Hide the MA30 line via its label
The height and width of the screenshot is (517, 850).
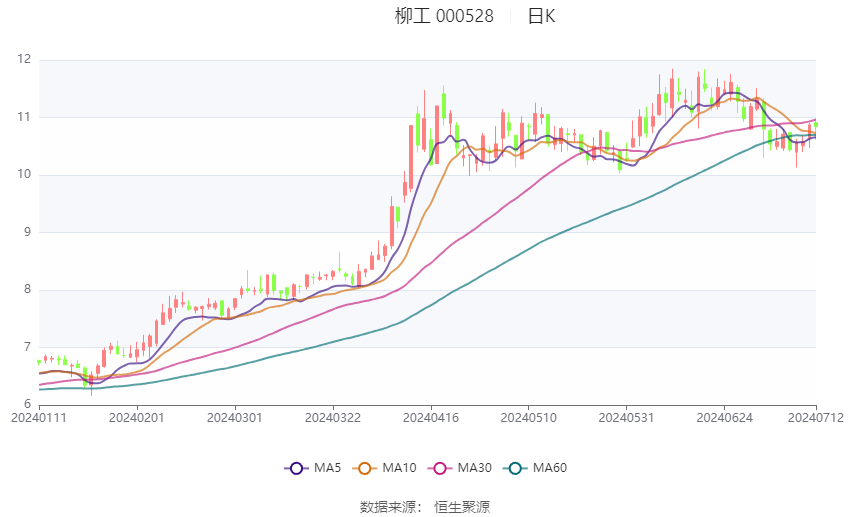(x=474, y=468)
